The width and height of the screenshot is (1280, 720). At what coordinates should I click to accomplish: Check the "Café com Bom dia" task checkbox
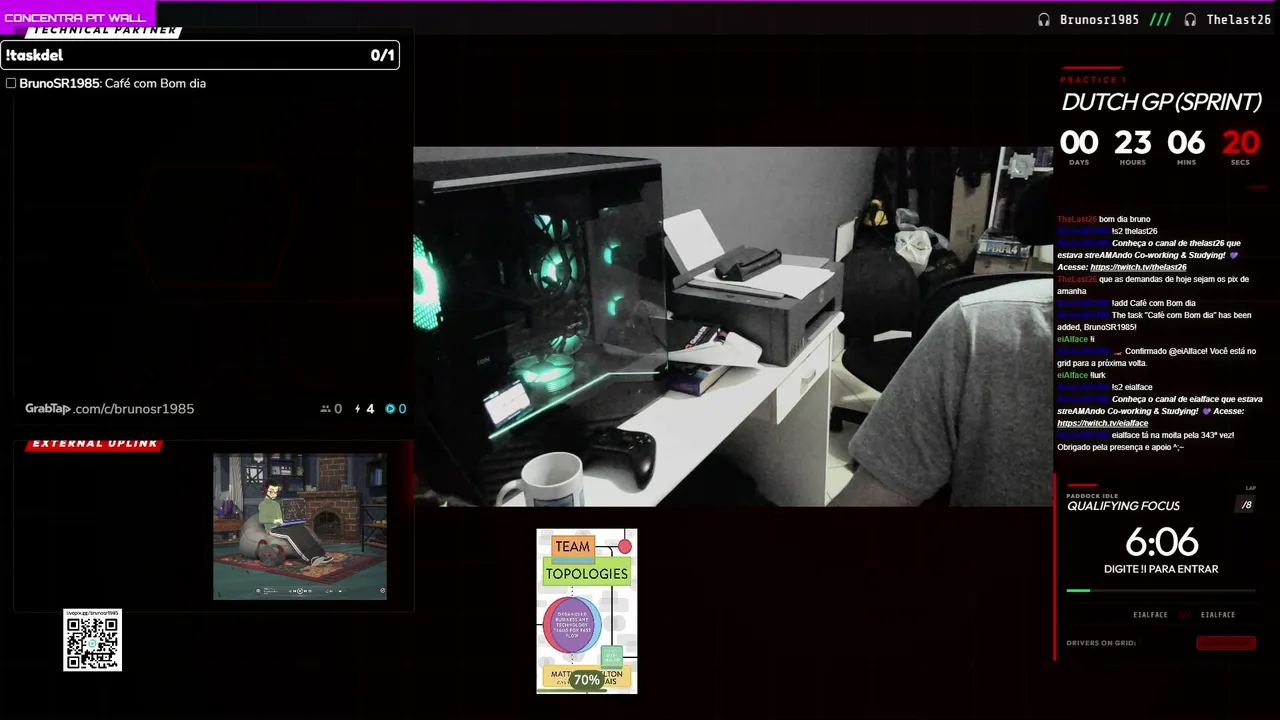tap(11, 83)
